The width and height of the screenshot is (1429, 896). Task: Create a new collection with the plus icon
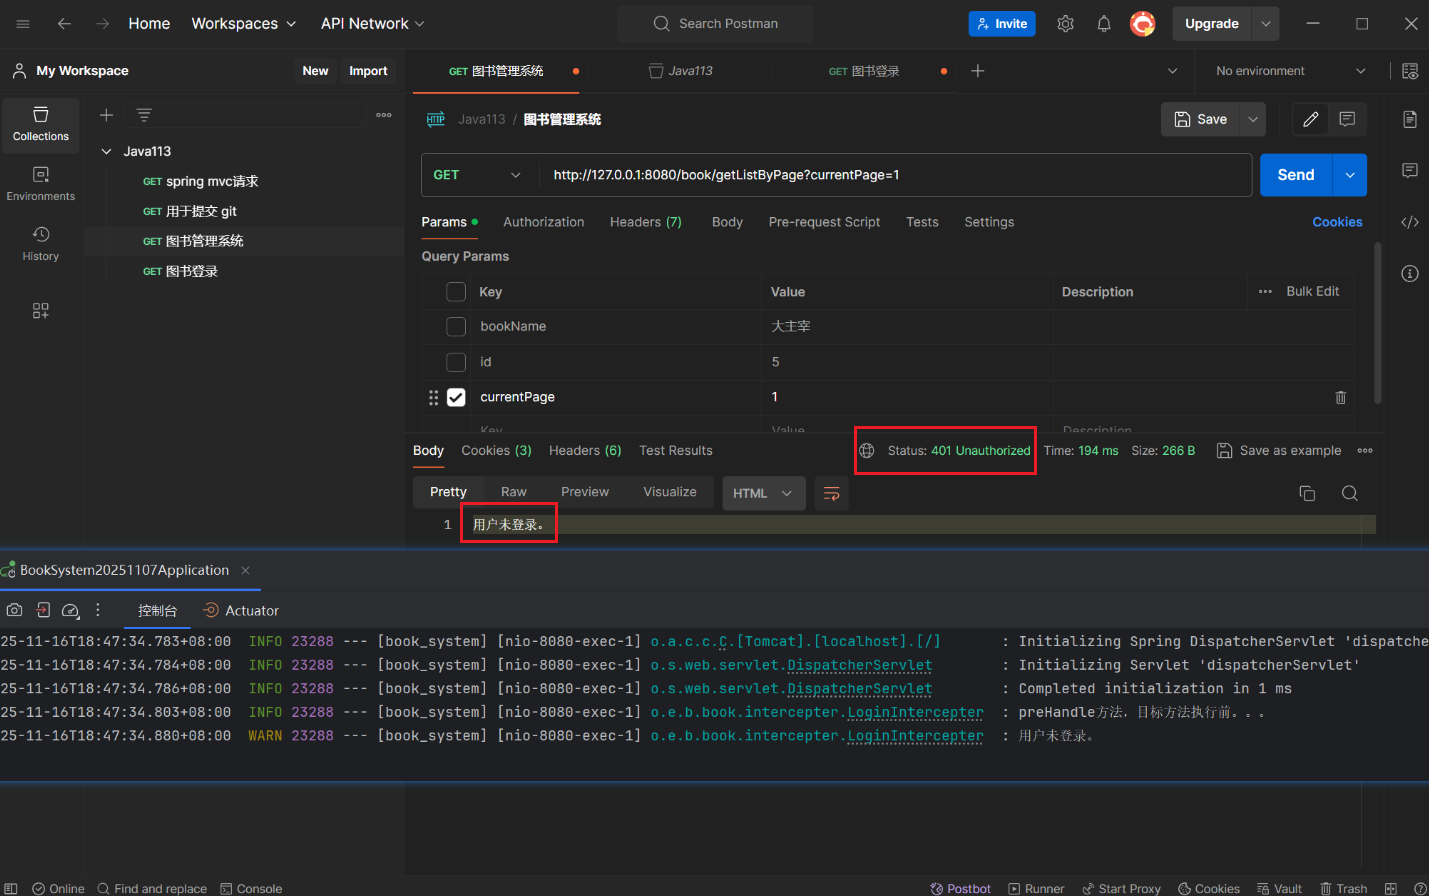point(106,115)
